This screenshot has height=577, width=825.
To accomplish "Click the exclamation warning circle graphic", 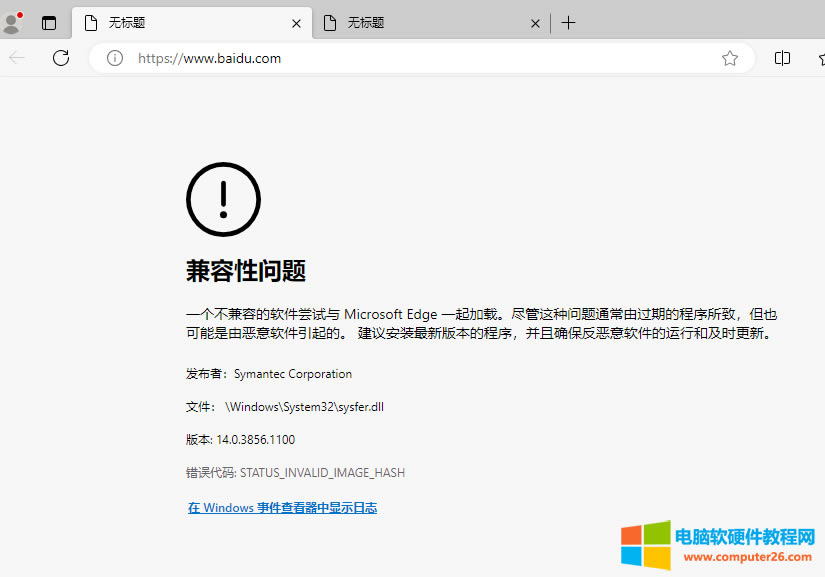I will [x=223, y=199].
